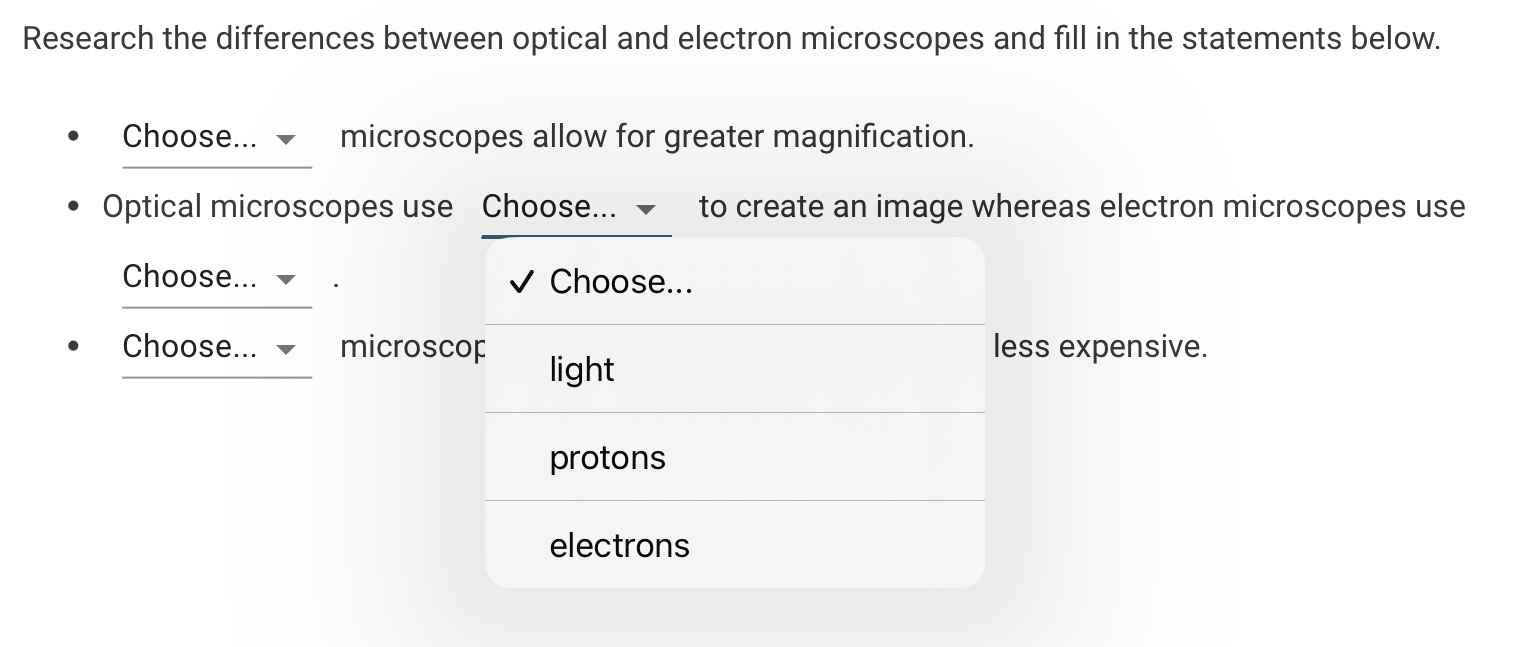Select the checked 'Choose...' placeholder option

pyautogui.click(x=621, y=282)
